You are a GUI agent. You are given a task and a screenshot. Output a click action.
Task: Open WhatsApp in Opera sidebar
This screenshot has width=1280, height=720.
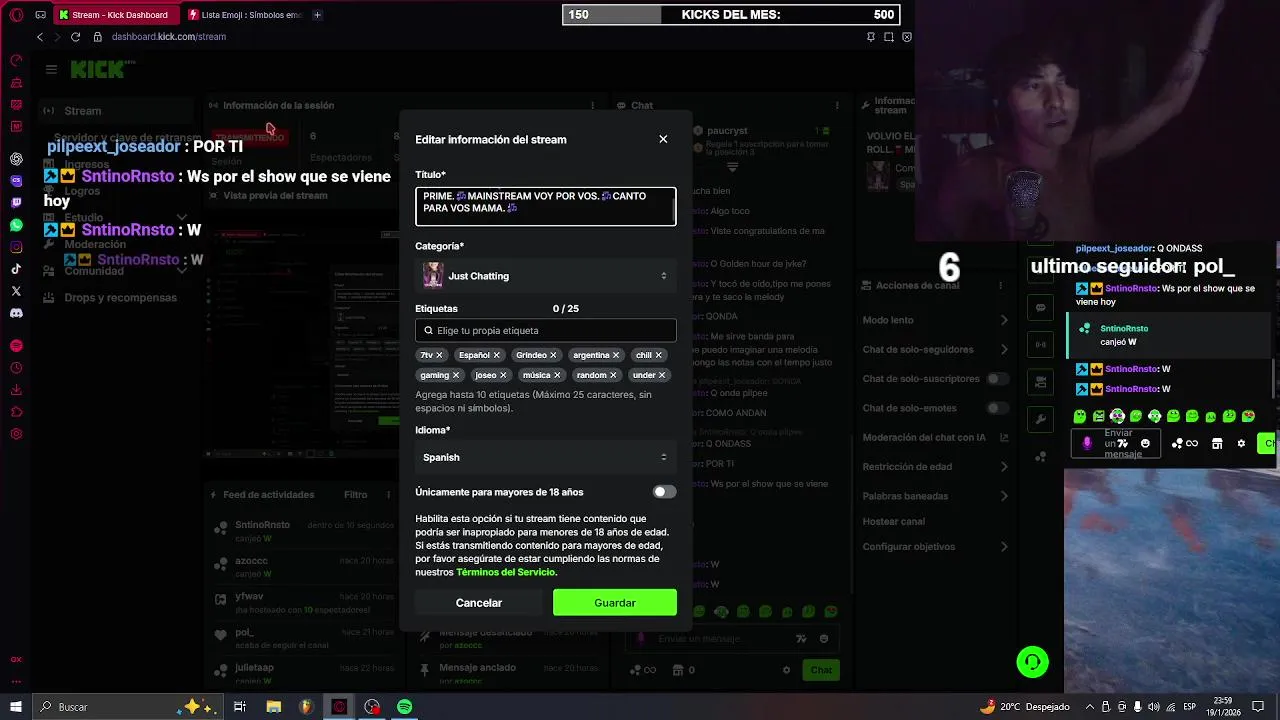[16, 224]
